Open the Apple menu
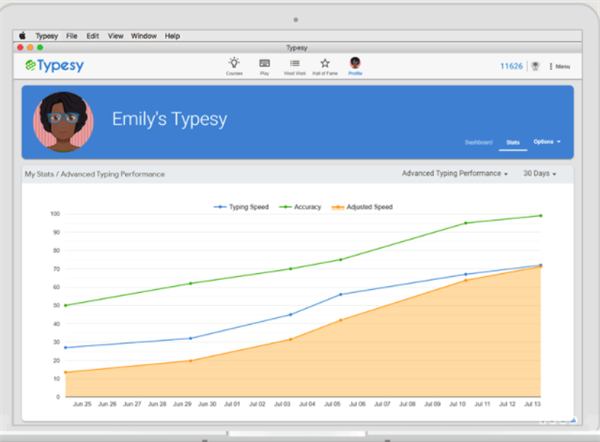The image size is (600, 442). click(23, 36)
